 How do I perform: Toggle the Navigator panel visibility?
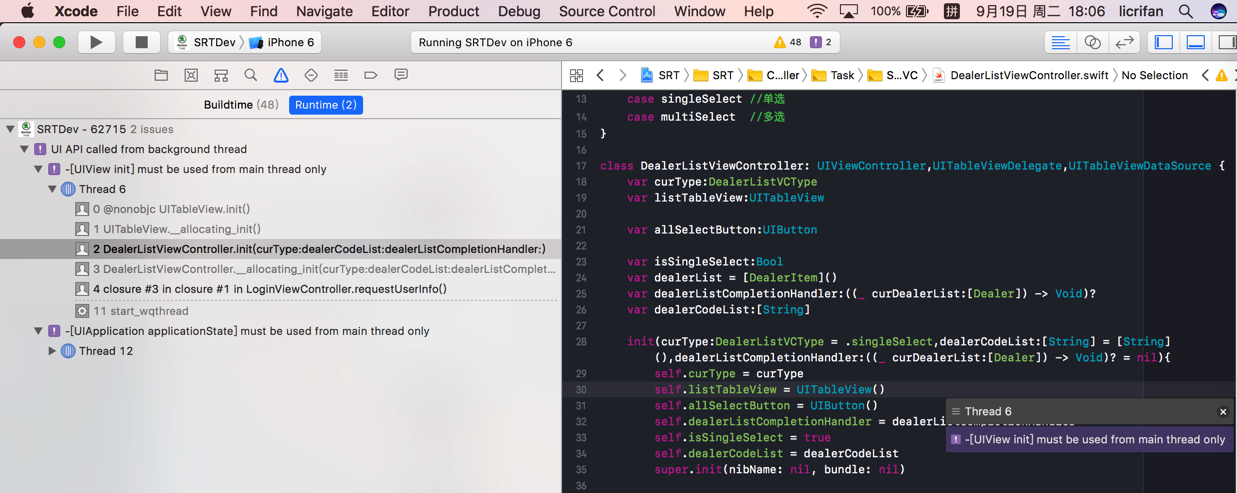click(x=1164, y=42)
